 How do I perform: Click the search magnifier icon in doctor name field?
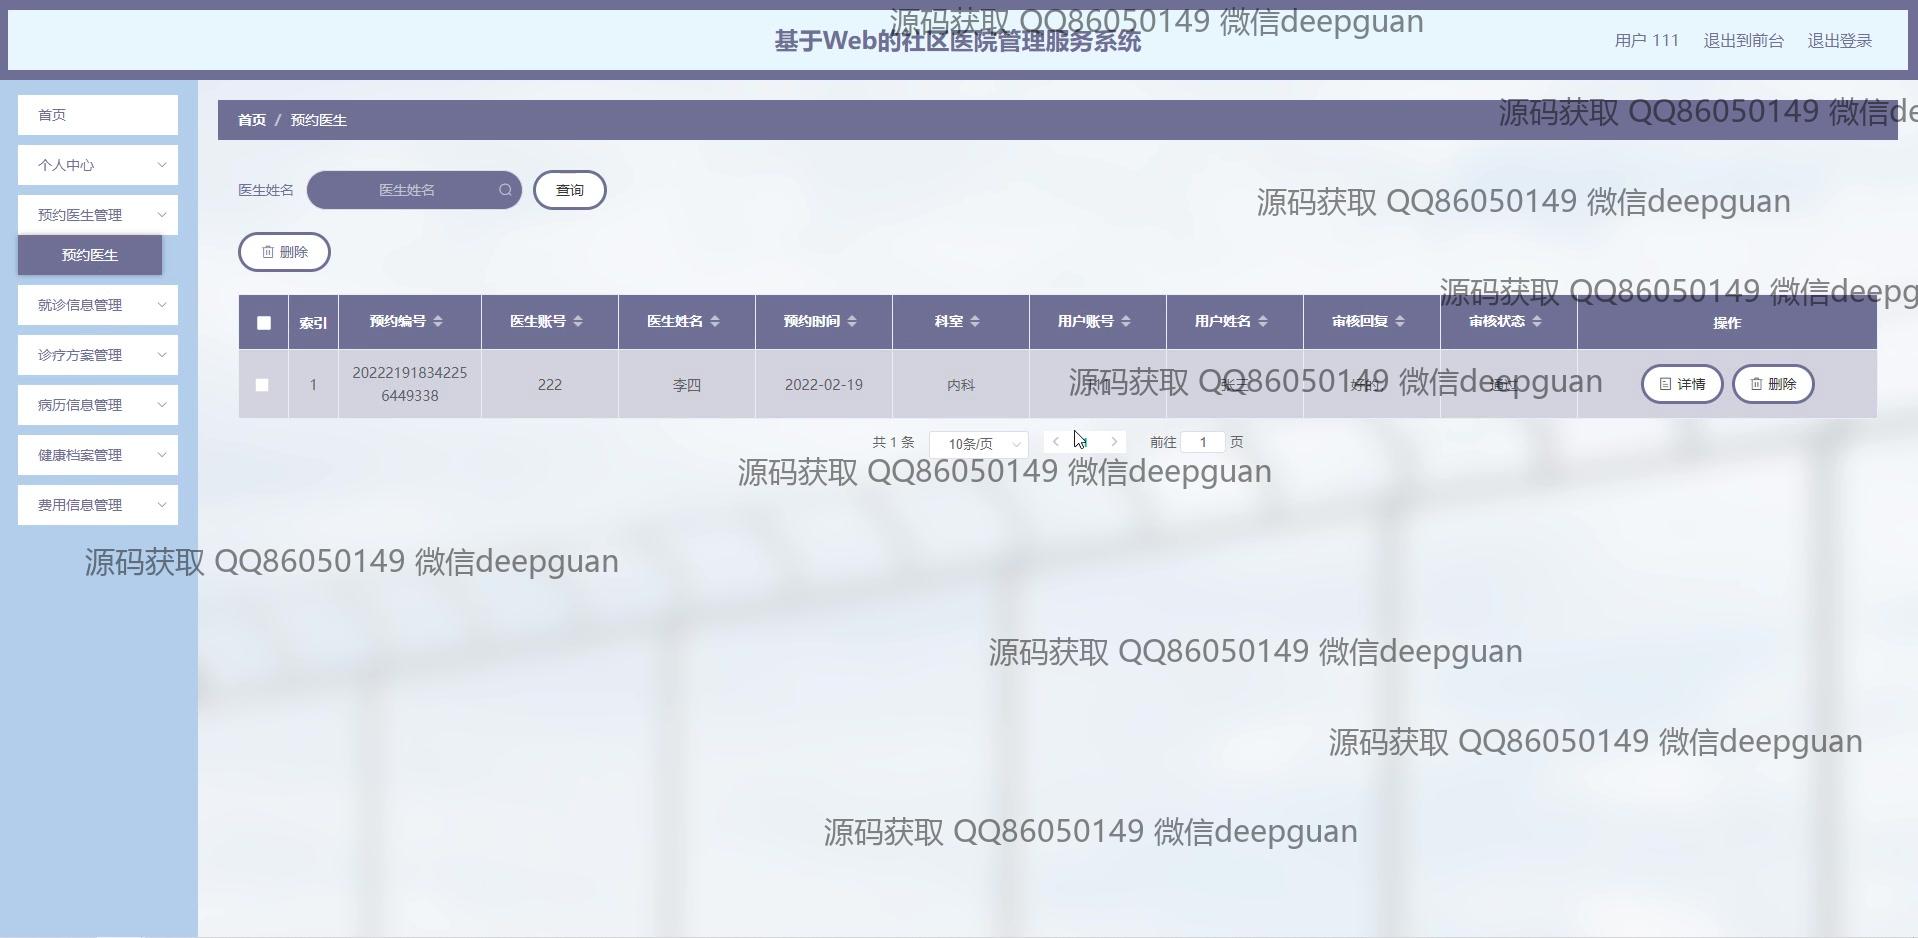coord(505,190)
